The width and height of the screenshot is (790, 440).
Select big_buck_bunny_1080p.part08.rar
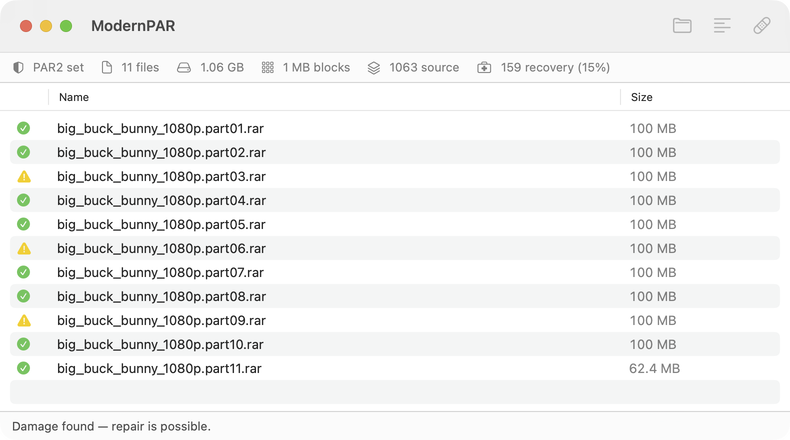[x=395, y=296]
